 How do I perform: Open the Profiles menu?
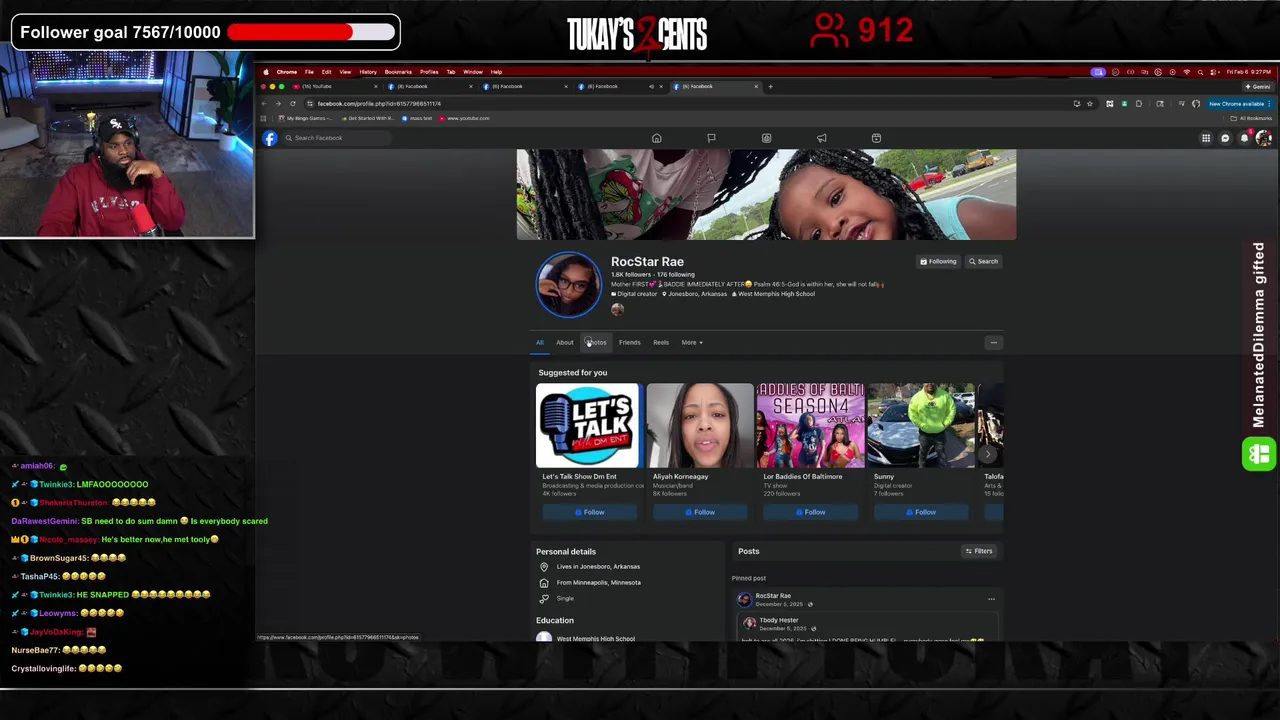pos(429,72)
